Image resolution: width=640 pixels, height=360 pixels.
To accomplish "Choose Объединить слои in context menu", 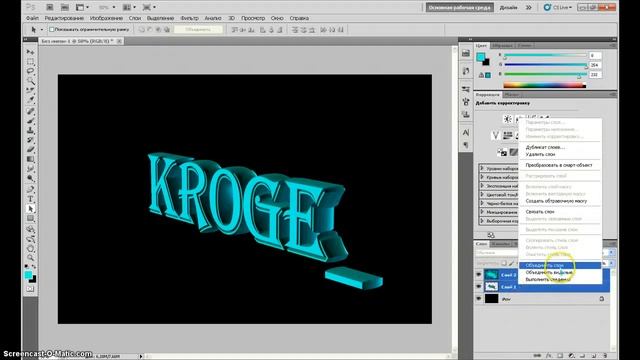I will point(560,265).
